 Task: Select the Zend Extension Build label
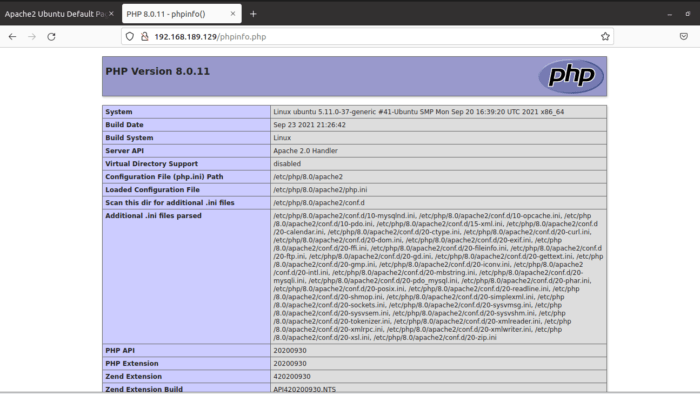144,389
